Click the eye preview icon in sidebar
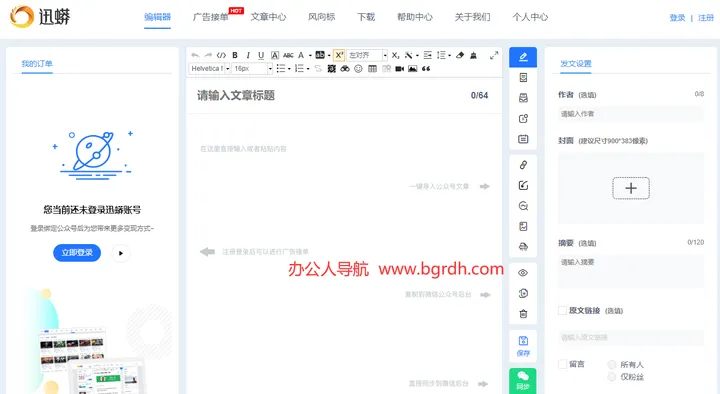This screenshot has height=394, width=720. (x=523, y=273)
